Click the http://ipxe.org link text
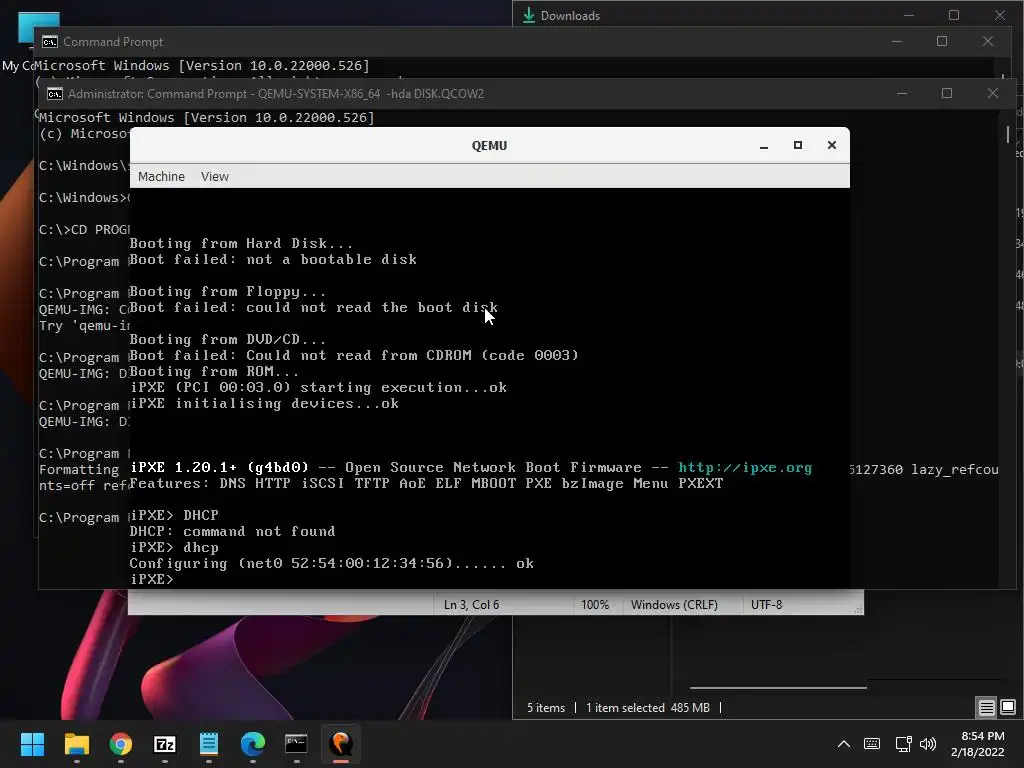This screenshot has width=1024, height=768. point(744,468)
